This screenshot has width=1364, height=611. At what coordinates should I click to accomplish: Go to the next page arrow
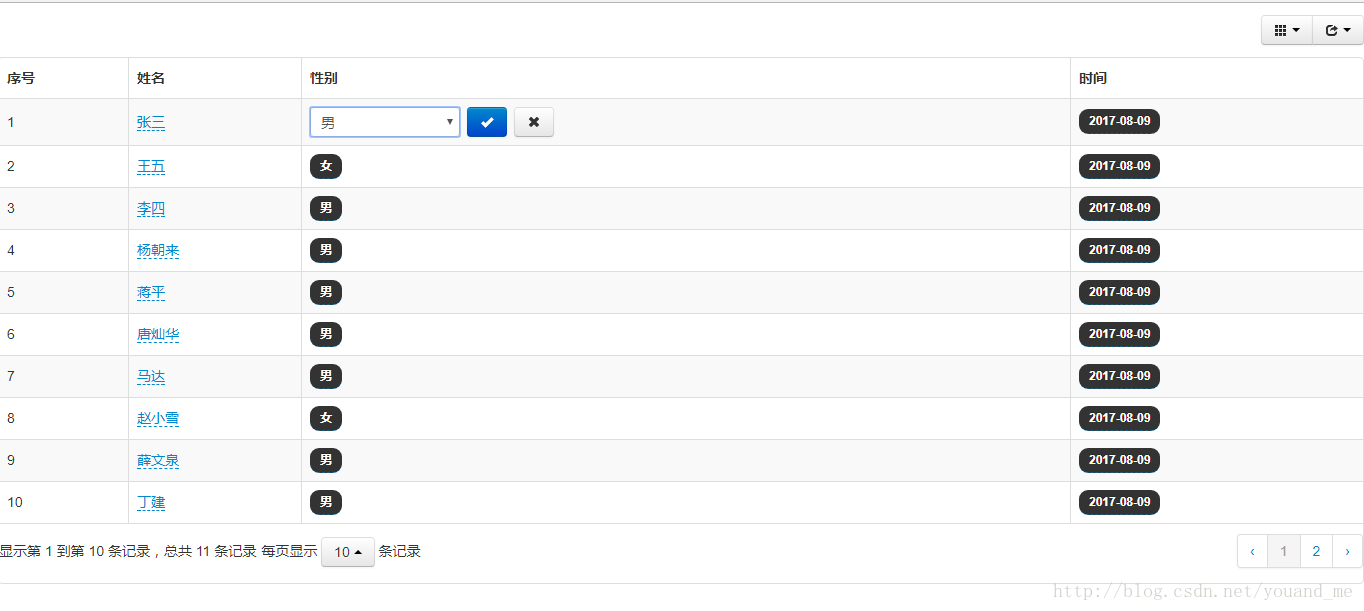click(1347, 551)
